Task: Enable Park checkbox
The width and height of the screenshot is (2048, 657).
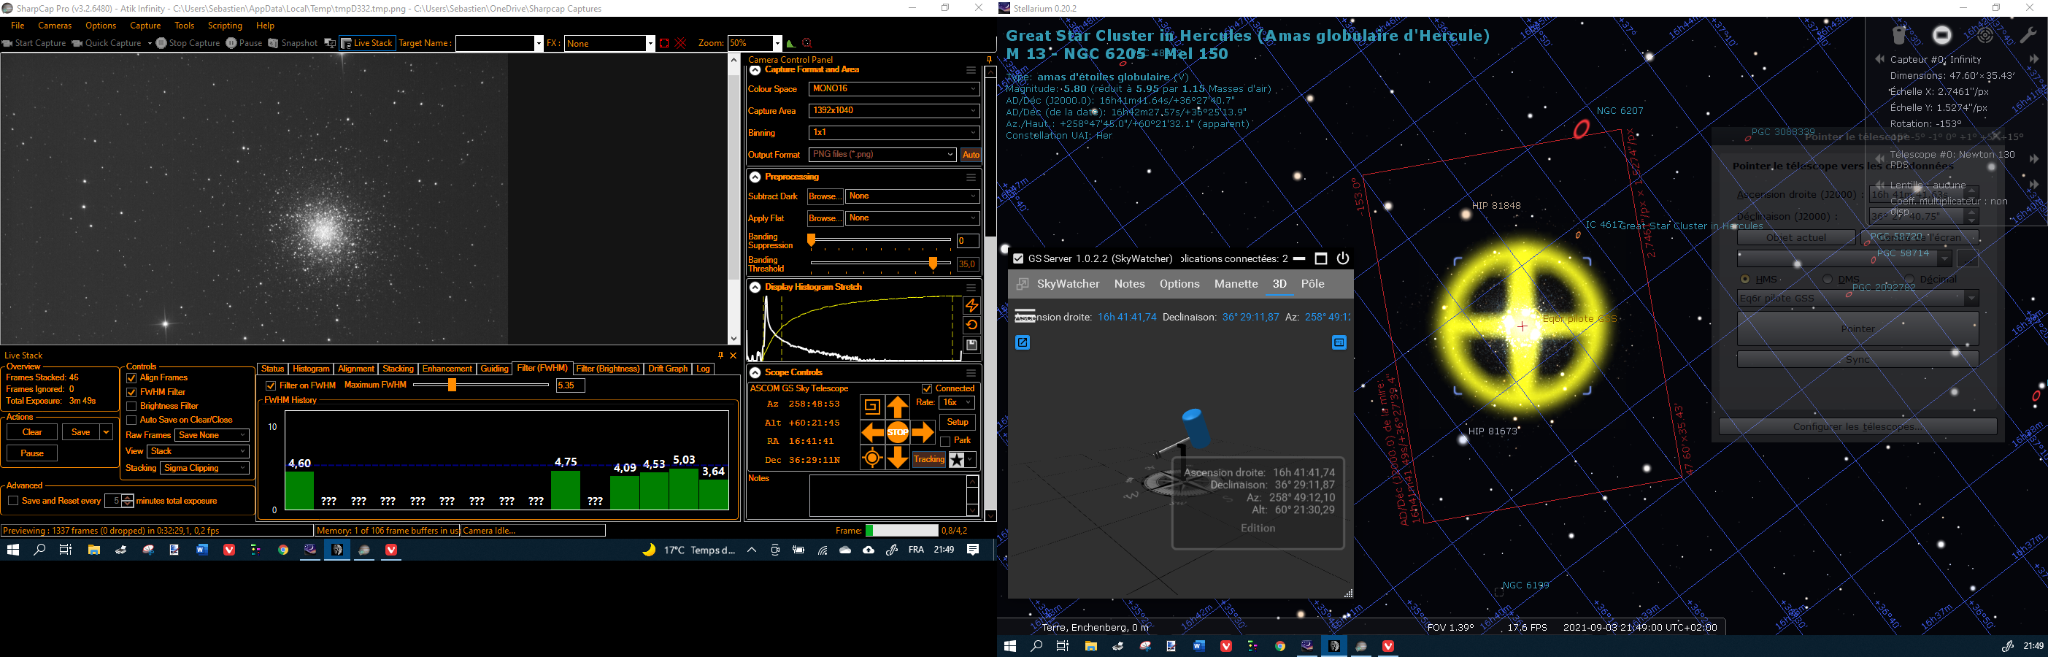Action: [945, 441]
